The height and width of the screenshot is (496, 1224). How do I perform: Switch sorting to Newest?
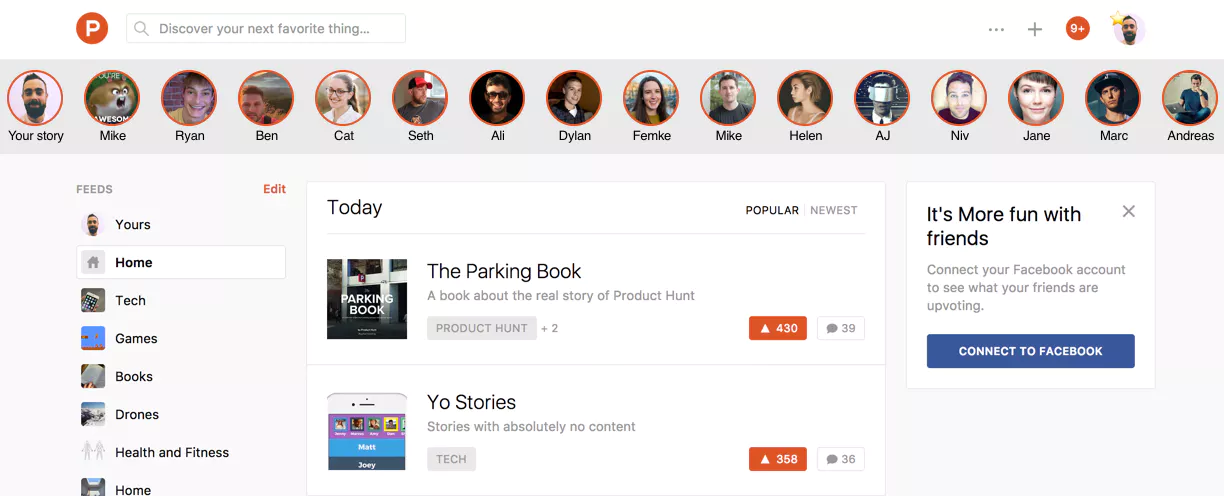(x=834, y=210)
